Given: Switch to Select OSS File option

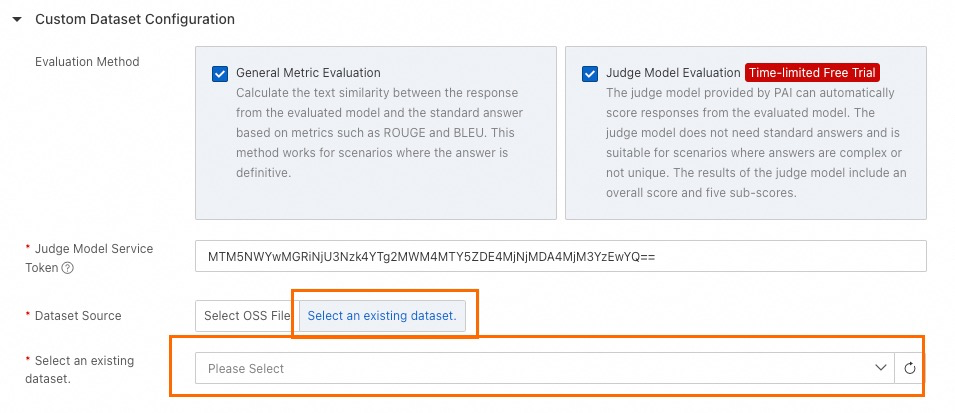Looking at the screenshot, I should click(x=247, y=316).
